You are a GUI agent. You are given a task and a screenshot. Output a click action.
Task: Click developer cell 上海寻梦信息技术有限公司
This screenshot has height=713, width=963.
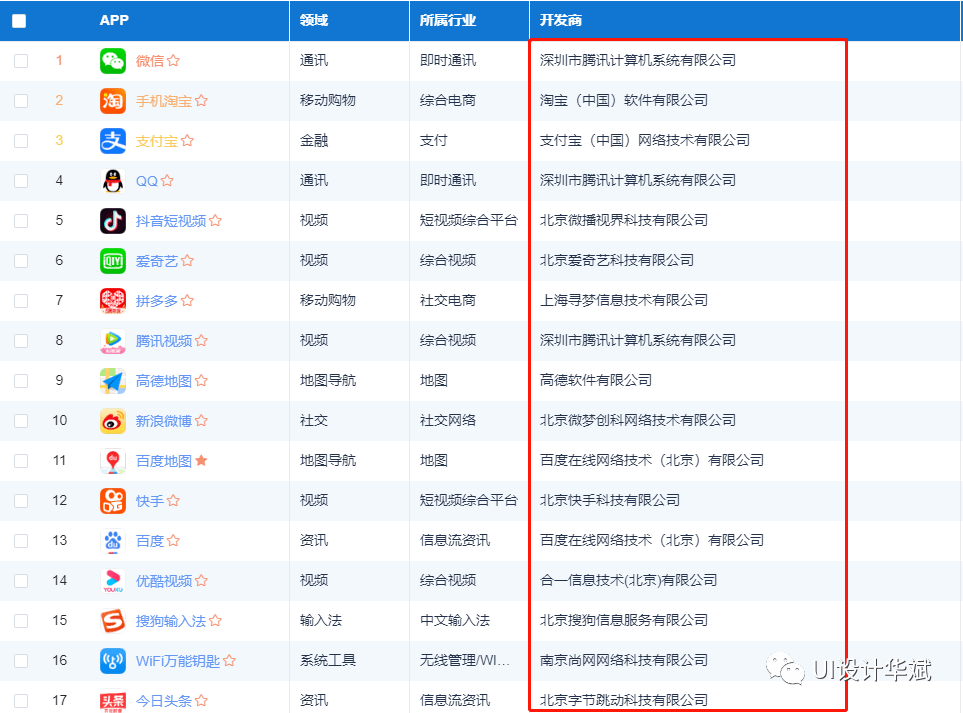pyautogui.click(x=623, y=300)
